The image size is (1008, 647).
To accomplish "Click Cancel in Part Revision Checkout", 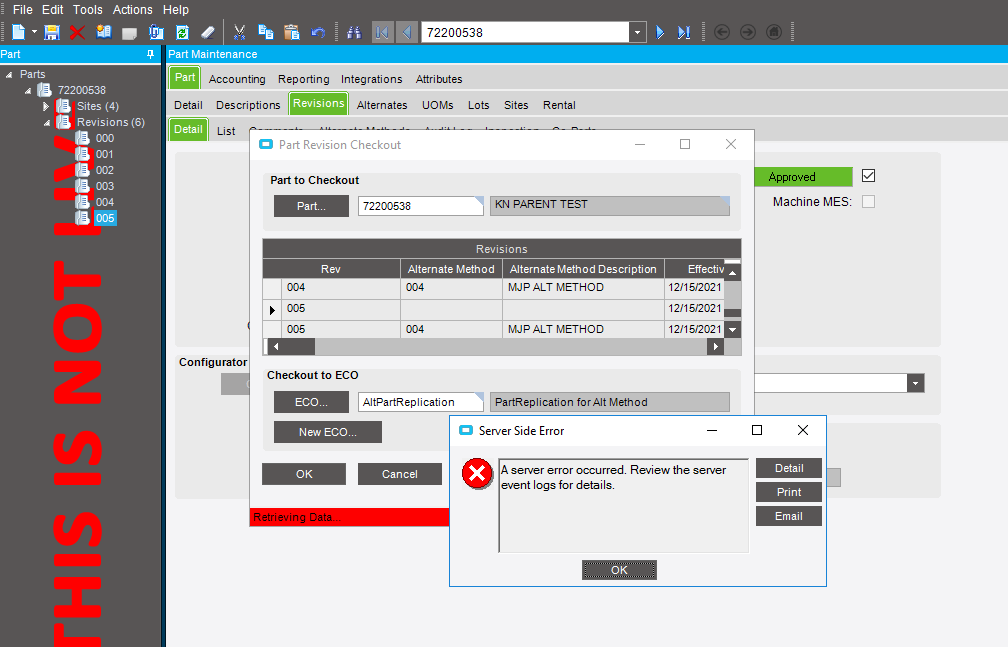I will tap(400, 474).
